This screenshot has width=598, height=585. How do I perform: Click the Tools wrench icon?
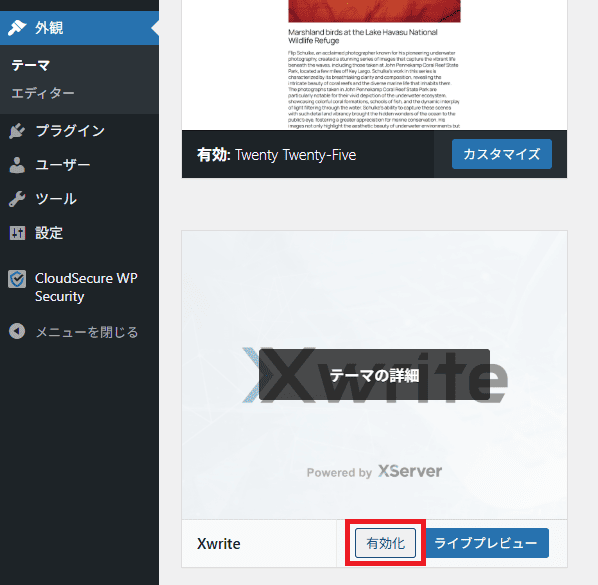(17, 199)
